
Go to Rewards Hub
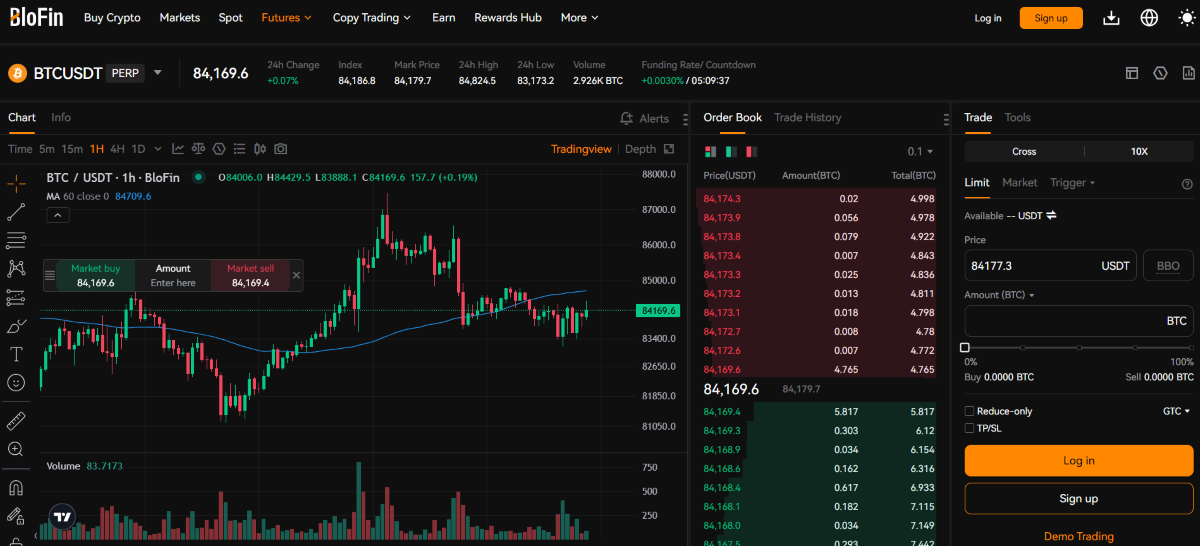coord(508,18)
